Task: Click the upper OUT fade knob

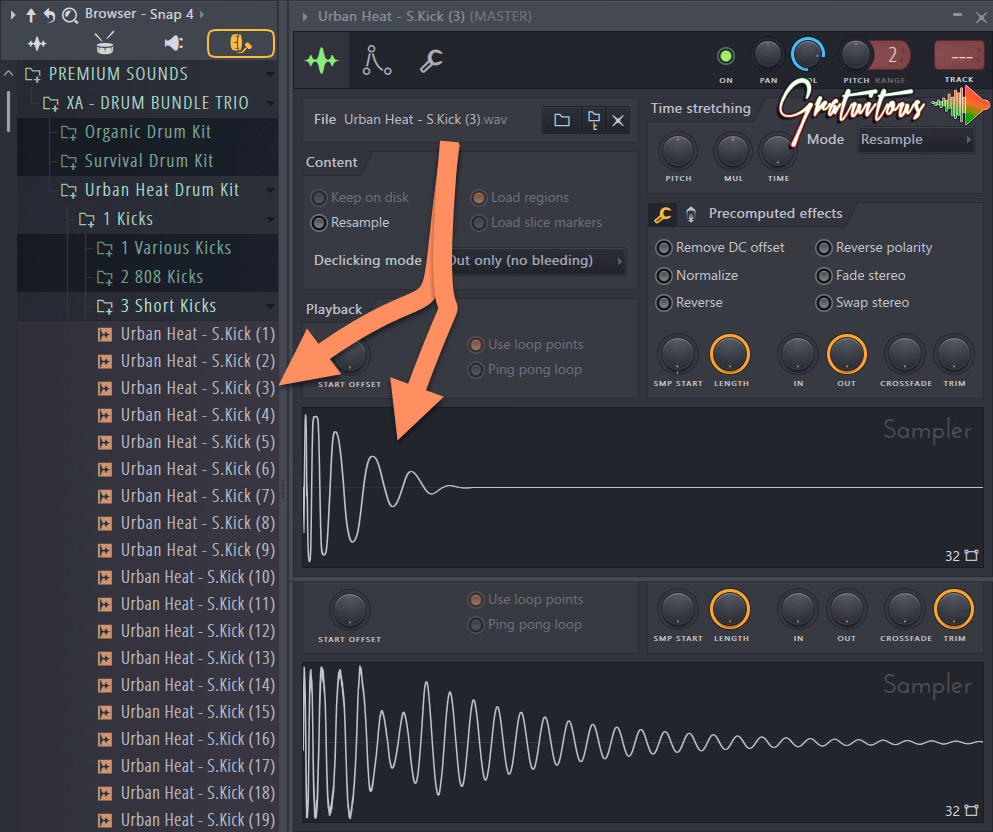Action: pos(847,355)
